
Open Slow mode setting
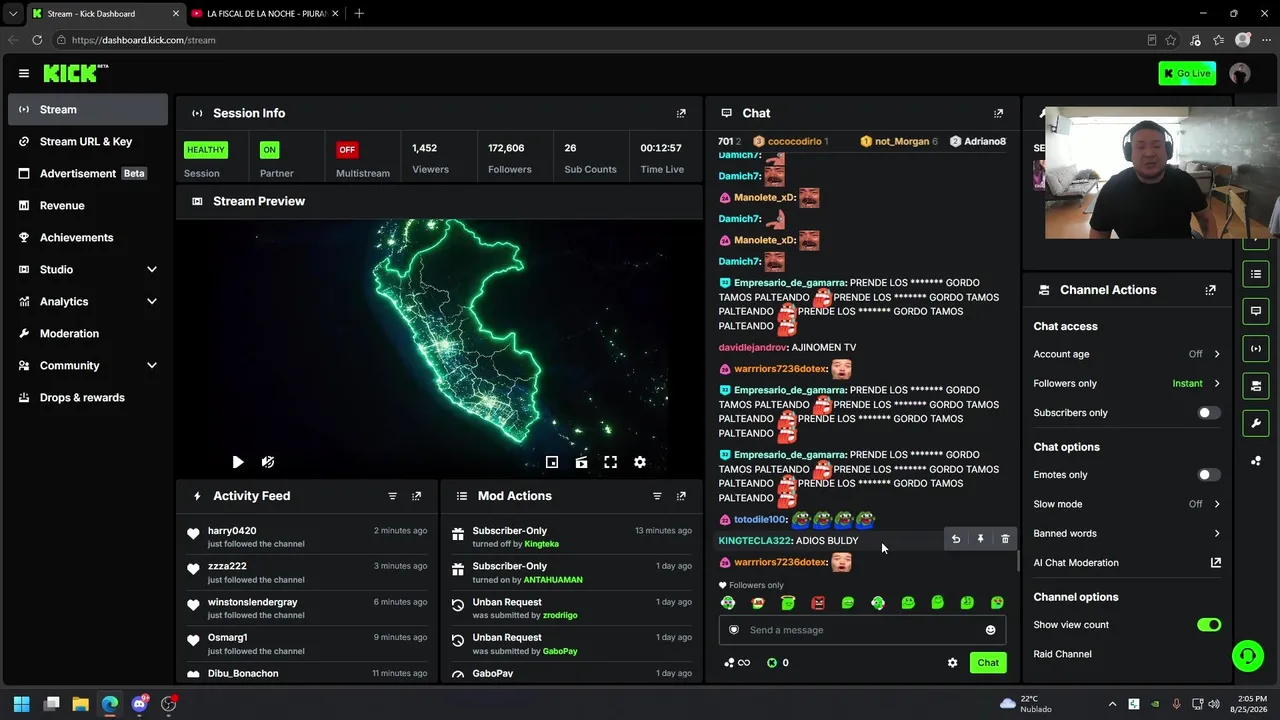point(1127,504)
